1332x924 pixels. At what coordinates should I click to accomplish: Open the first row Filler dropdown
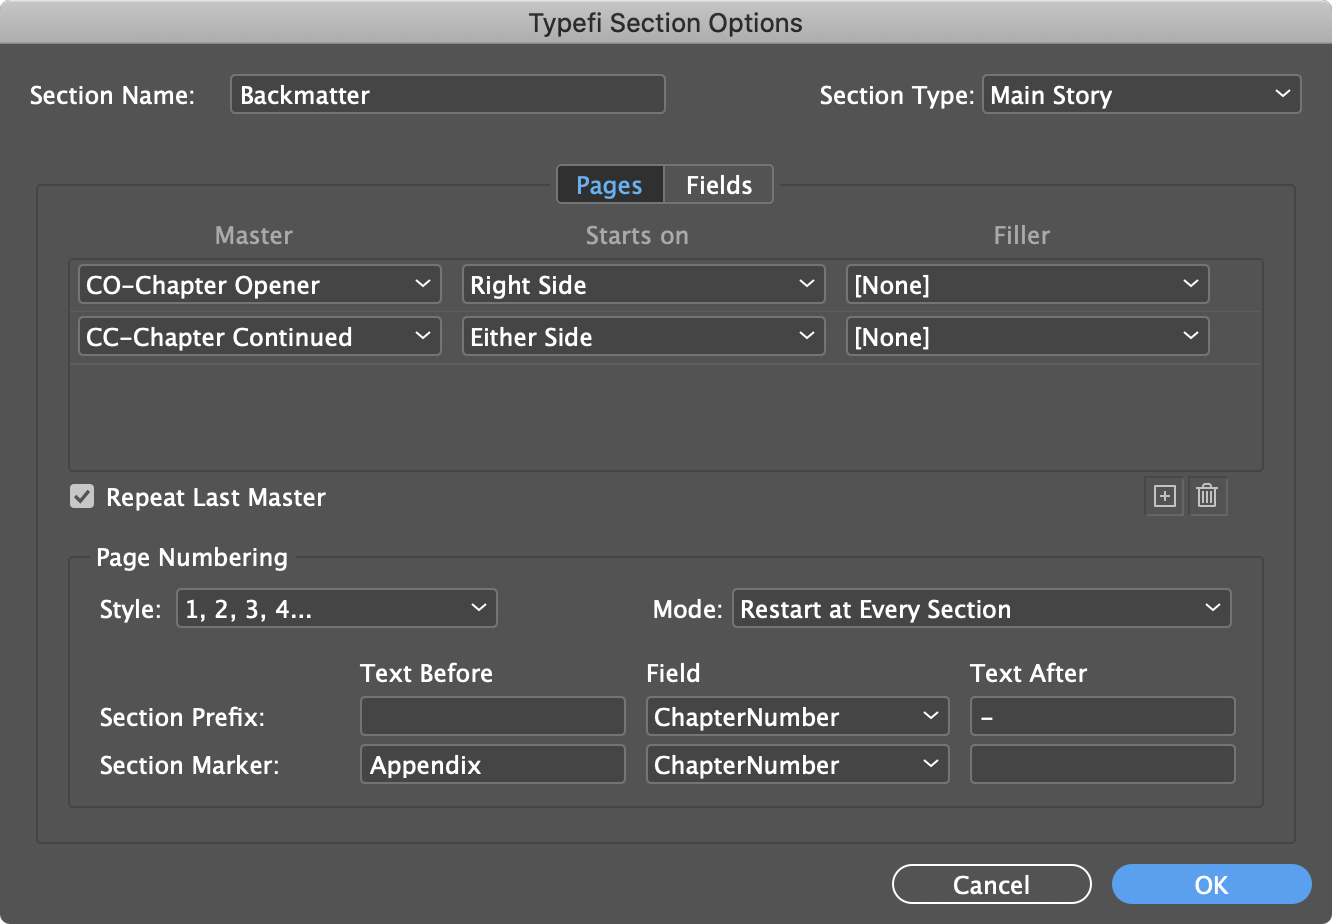1027,285
